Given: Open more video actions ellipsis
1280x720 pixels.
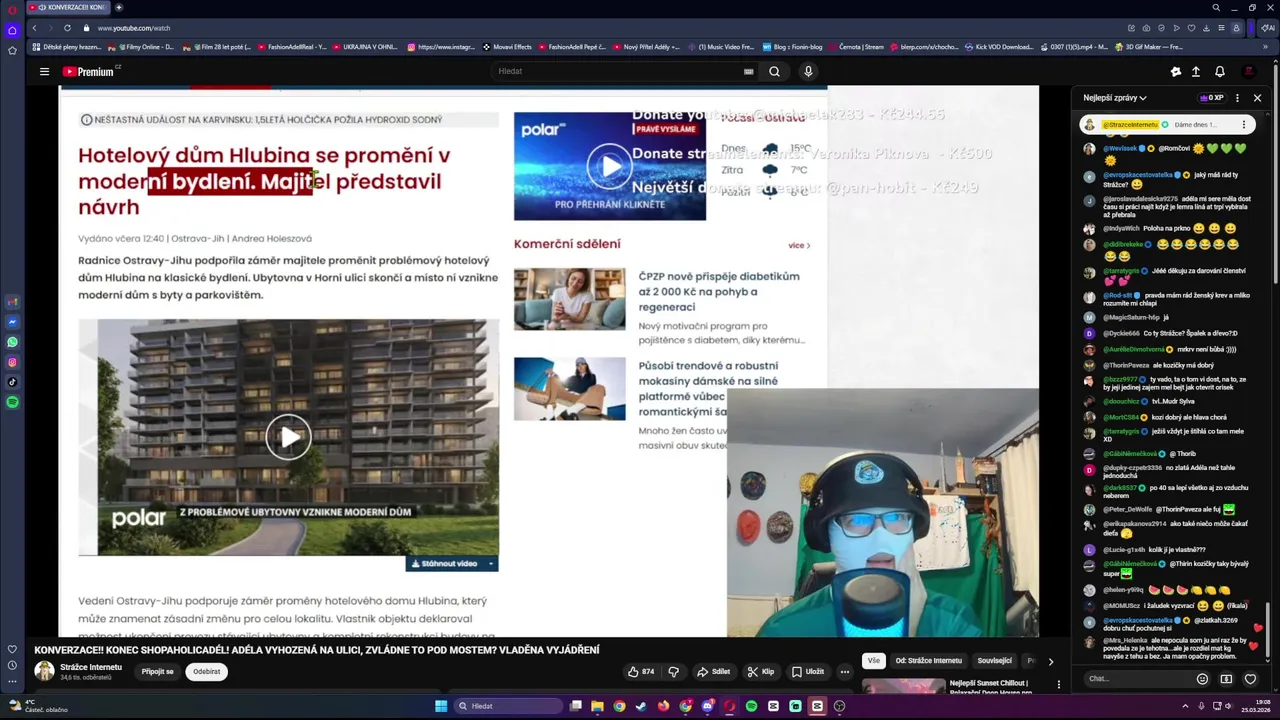Looking at the screenshot, I should click(x=844, y=672).
